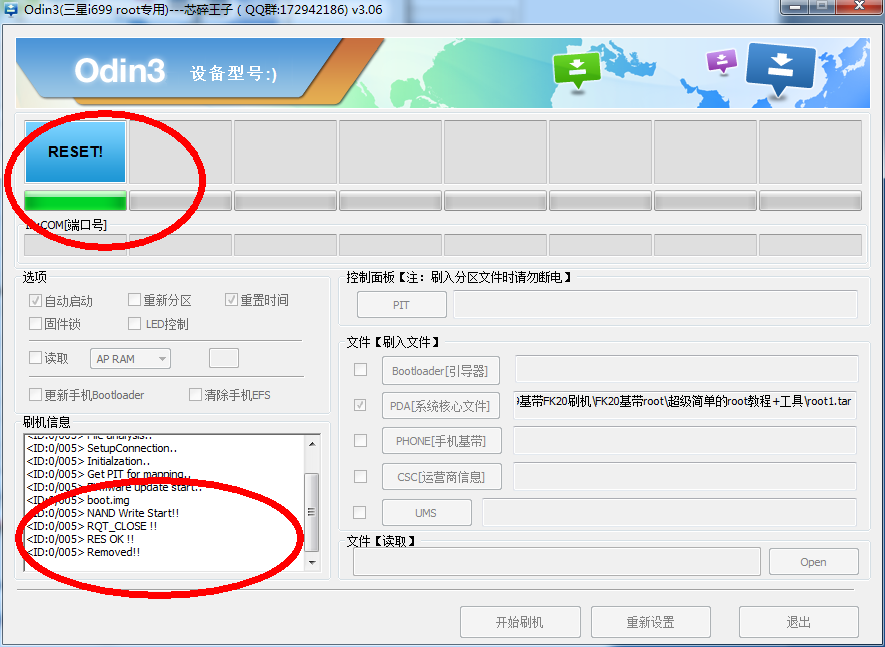885x647 pixels.
Task: Toggle the checkbox beside the PDA button
Action: 360,405
